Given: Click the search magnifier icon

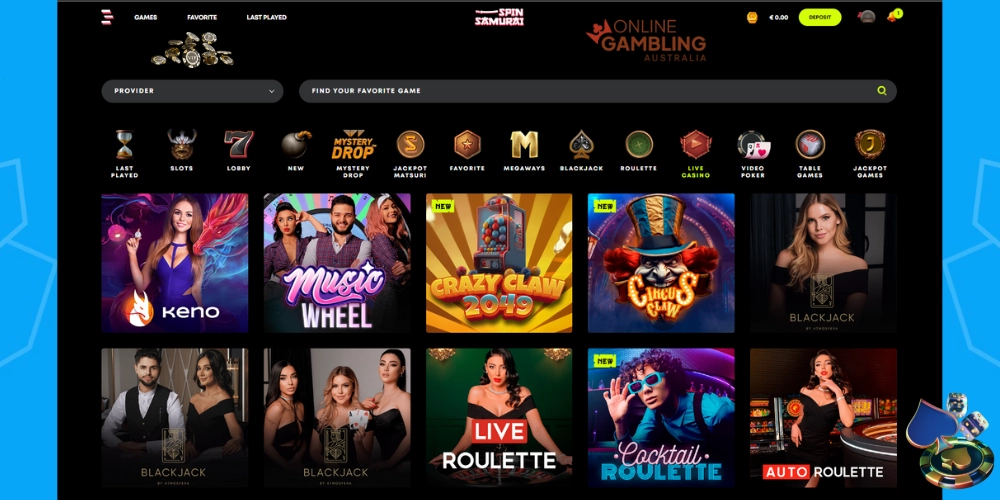Looking at the screenshot, I should (881, 91).
